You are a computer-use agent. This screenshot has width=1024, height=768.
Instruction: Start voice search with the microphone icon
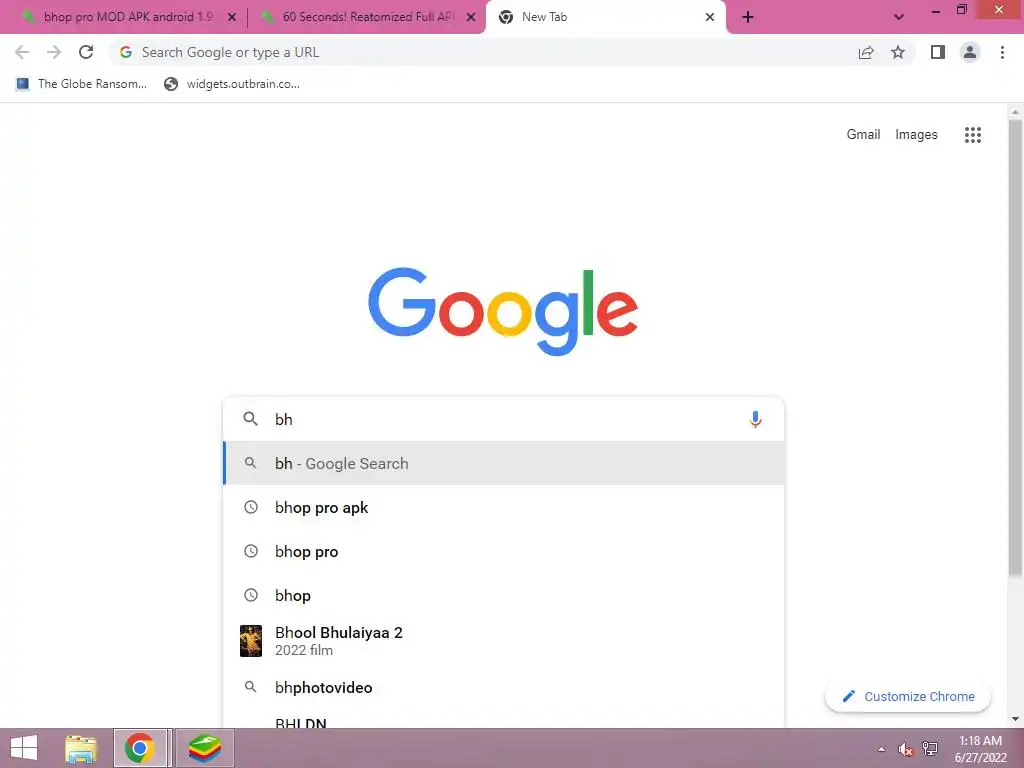tap(756, 419)
